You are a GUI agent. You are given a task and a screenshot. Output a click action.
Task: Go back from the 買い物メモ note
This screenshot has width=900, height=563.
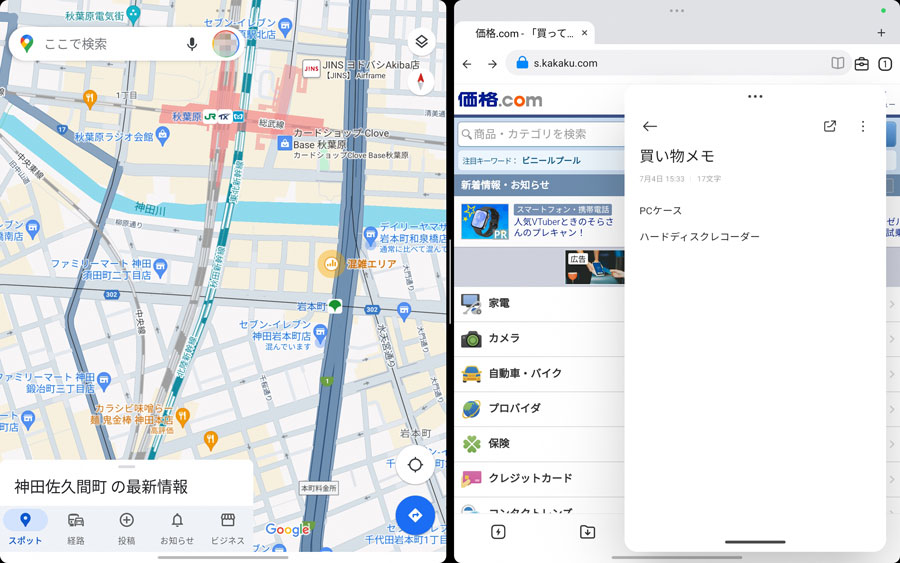point(649,126)
